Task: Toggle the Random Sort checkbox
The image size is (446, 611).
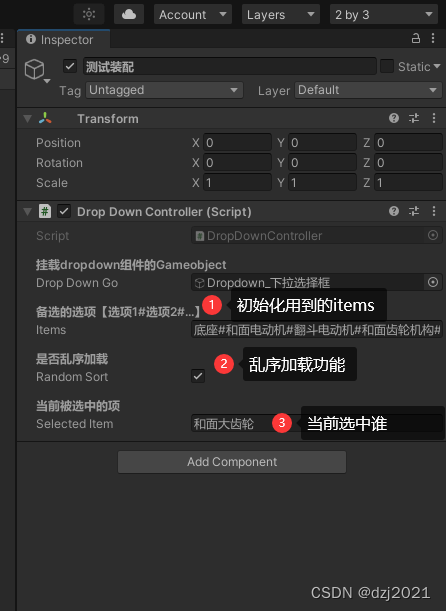Action: [198, 376]
